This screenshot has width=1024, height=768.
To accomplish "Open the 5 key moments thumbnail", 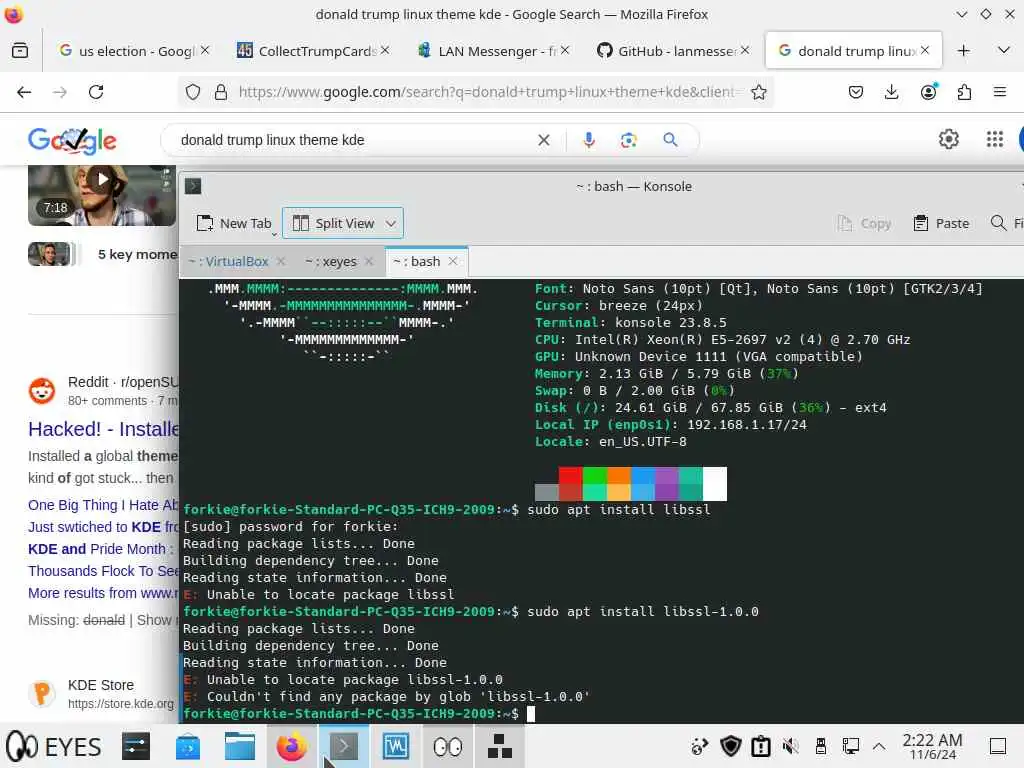I will pos(50,254).
